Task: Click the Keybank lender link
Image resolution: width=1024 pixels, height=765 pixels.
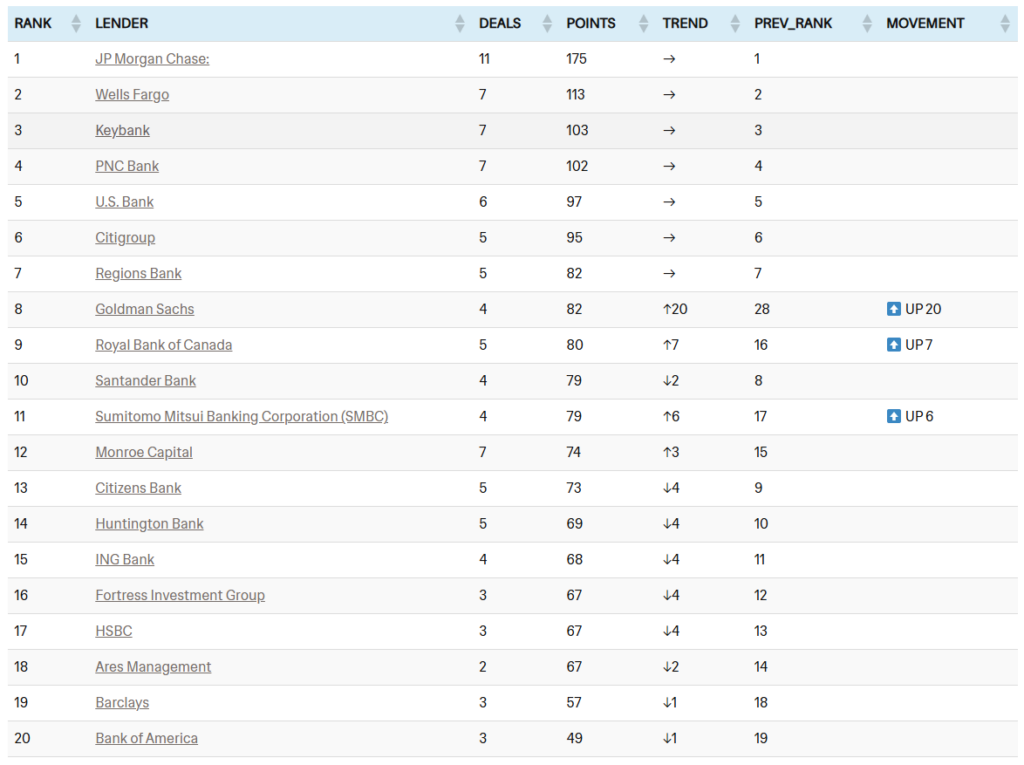Action: click(x=122, y=130)
